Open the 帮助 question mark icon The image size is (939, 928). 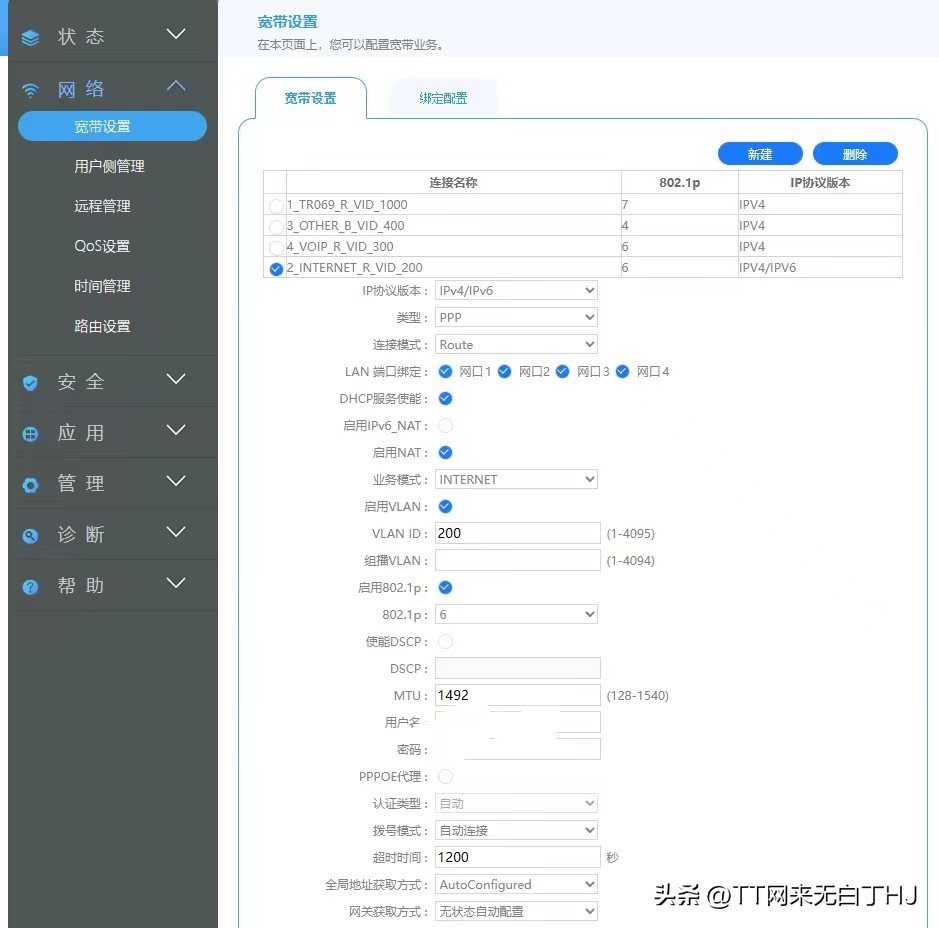[30, 585]
